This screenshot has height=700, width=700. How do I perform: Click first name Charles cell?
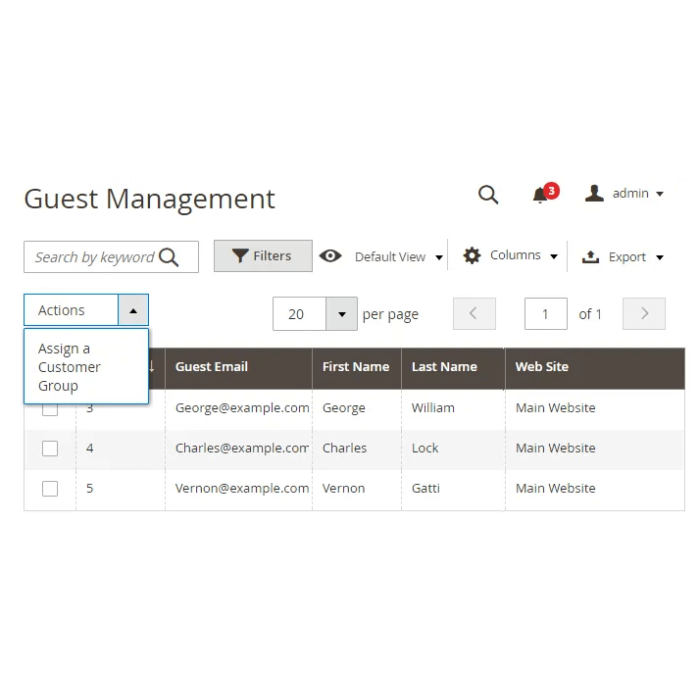click(344, 448)
